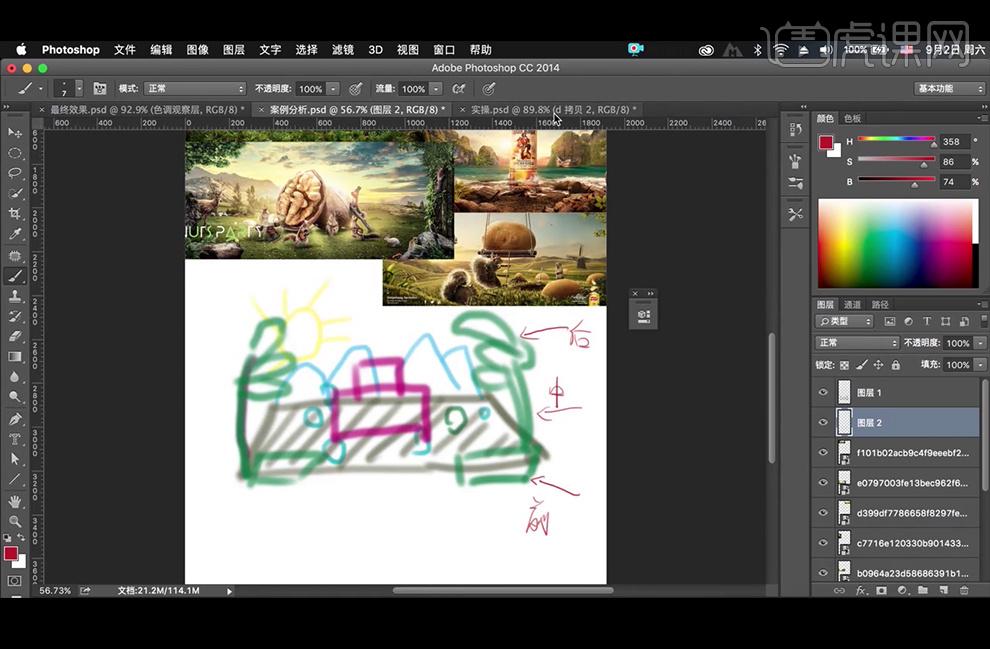Open the brush preset picker arrow
The image size is (990, 649).
click(x=79, y=89)
